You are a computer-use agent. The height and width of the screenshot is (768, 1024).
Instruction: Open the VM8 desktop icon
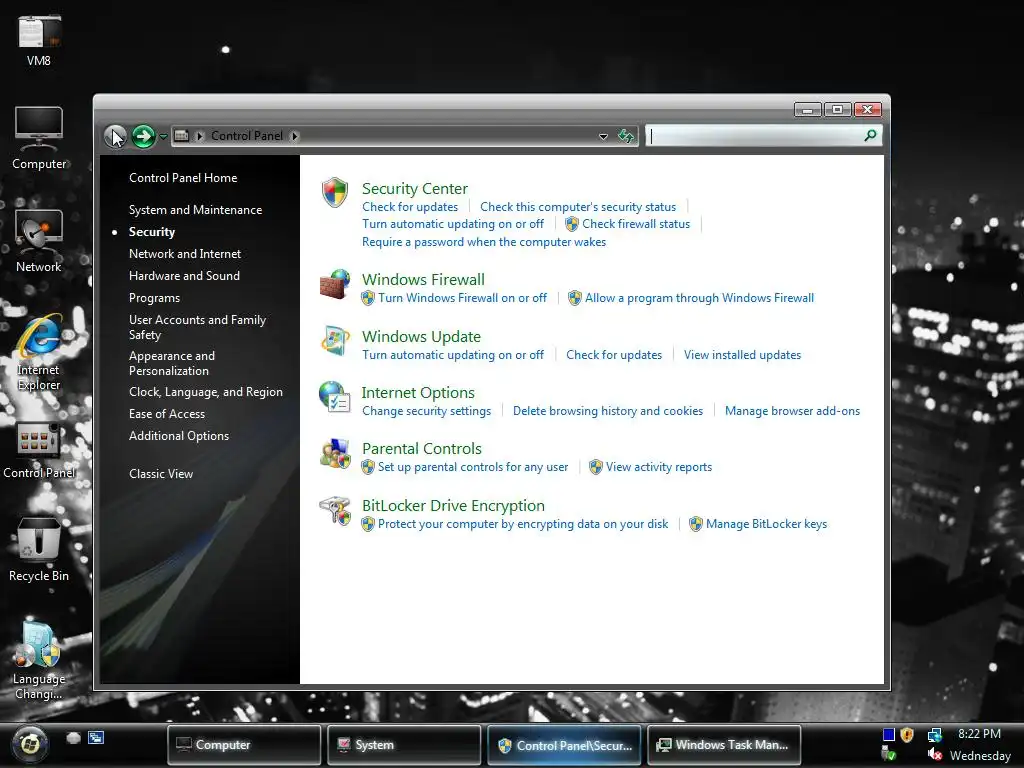tap(39, 41)
